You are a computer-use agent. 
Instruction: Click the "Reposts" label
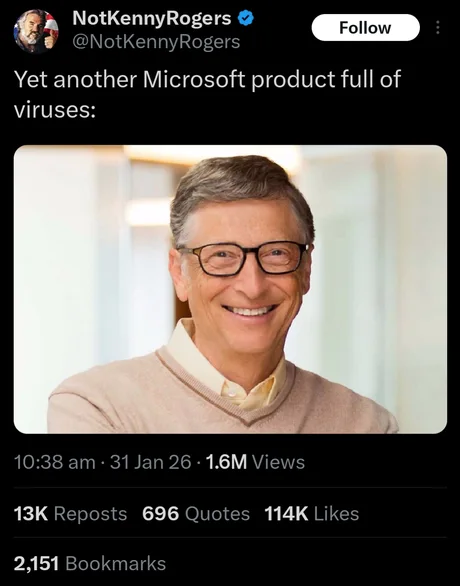point(90,513)
